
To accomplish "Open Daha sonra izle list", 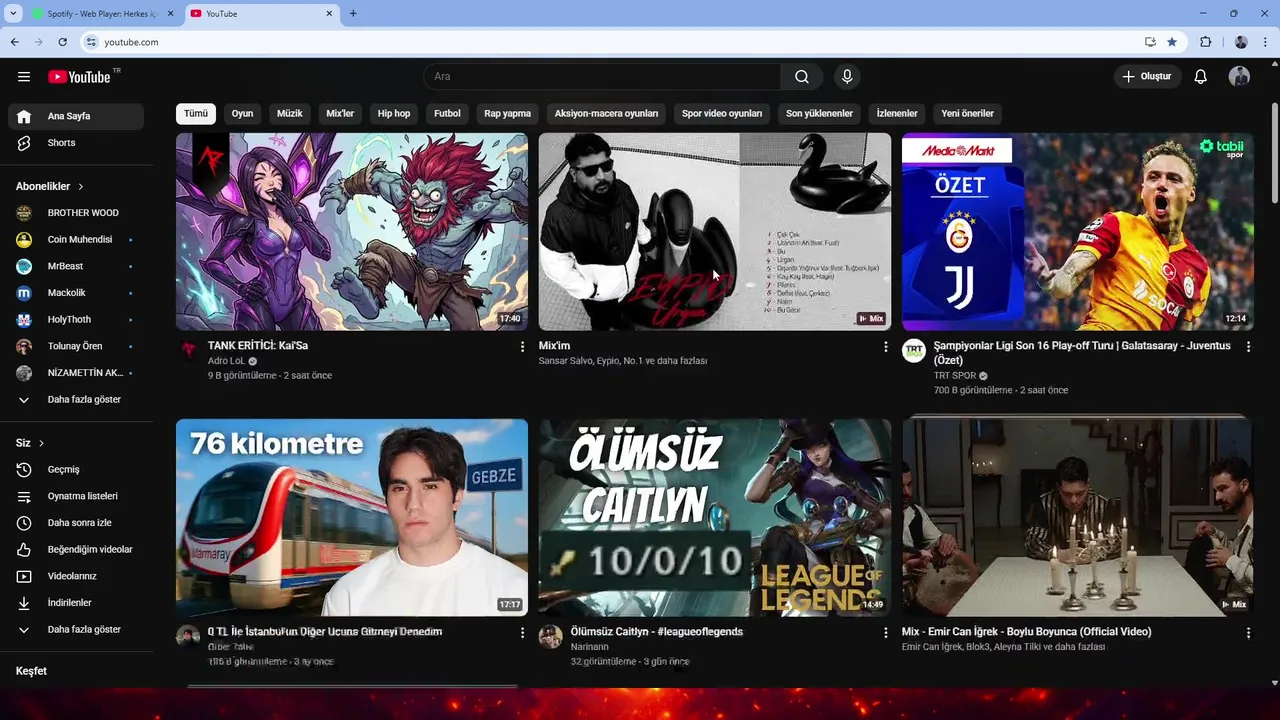I will click(76, 523).
